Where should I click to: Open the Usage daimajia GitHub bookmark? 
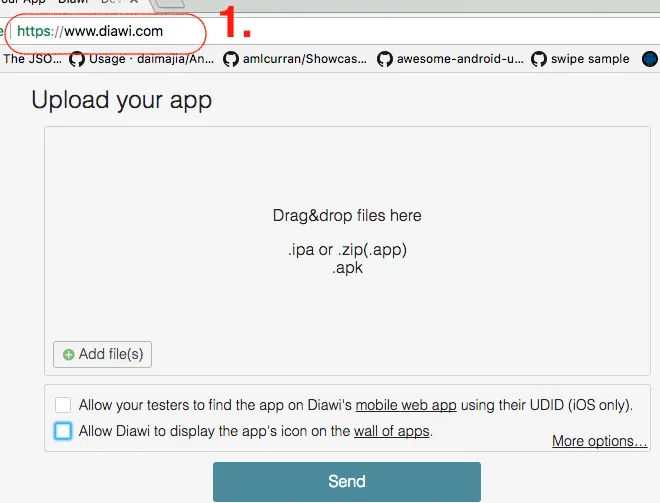tap(142, 59)
